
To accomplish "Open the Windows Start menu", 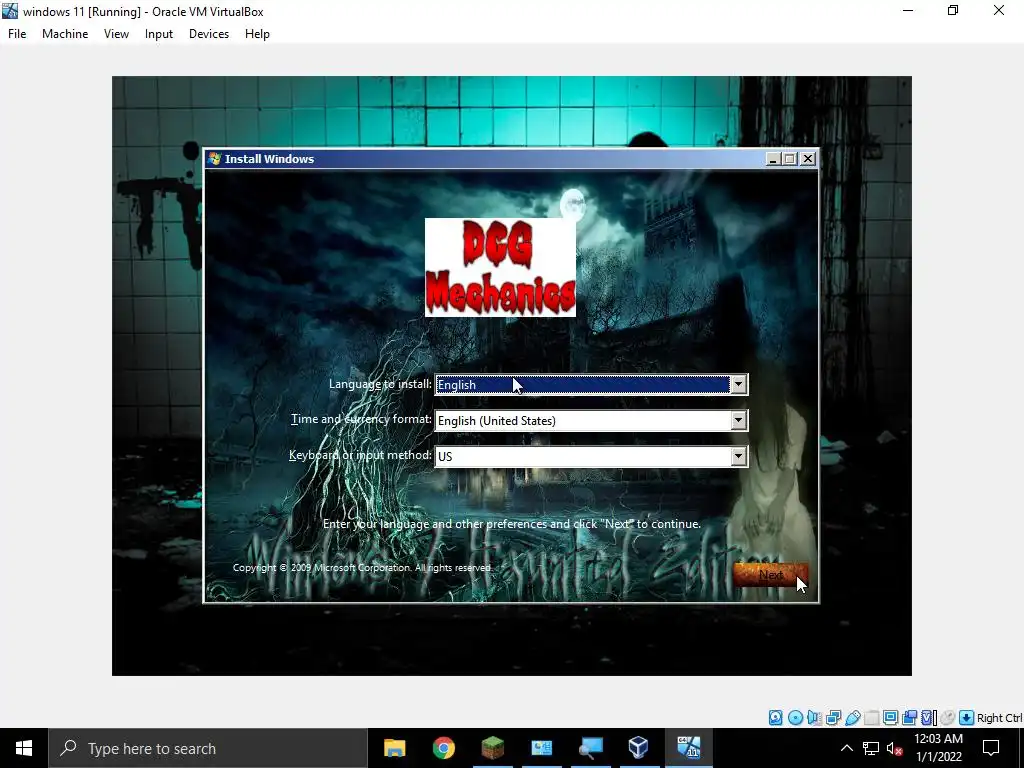I will click(24, 748).
